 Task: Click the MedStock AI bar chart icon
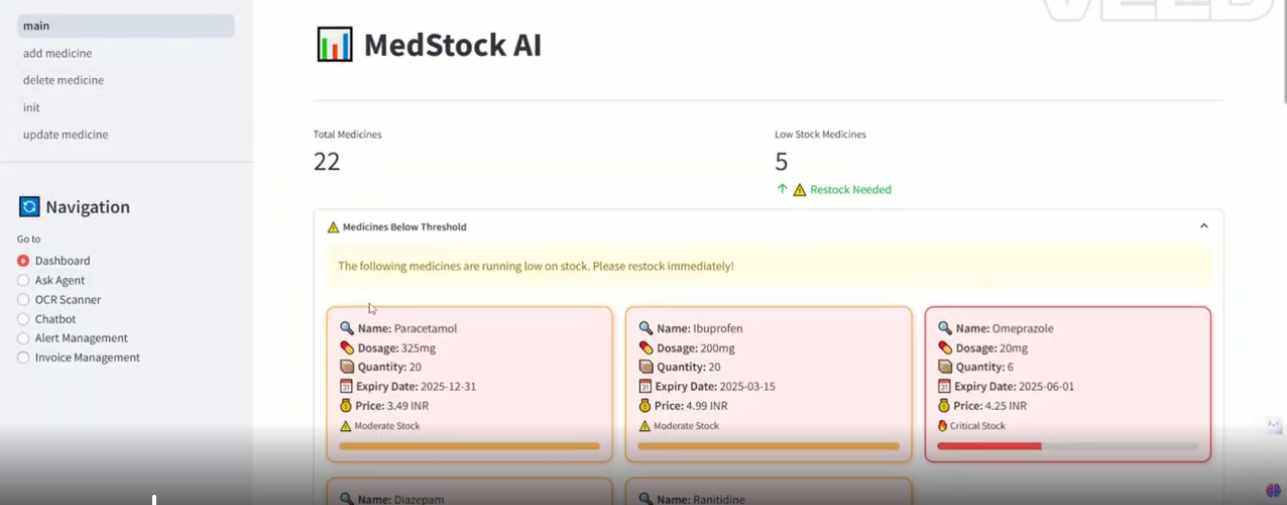pos(334,45)
